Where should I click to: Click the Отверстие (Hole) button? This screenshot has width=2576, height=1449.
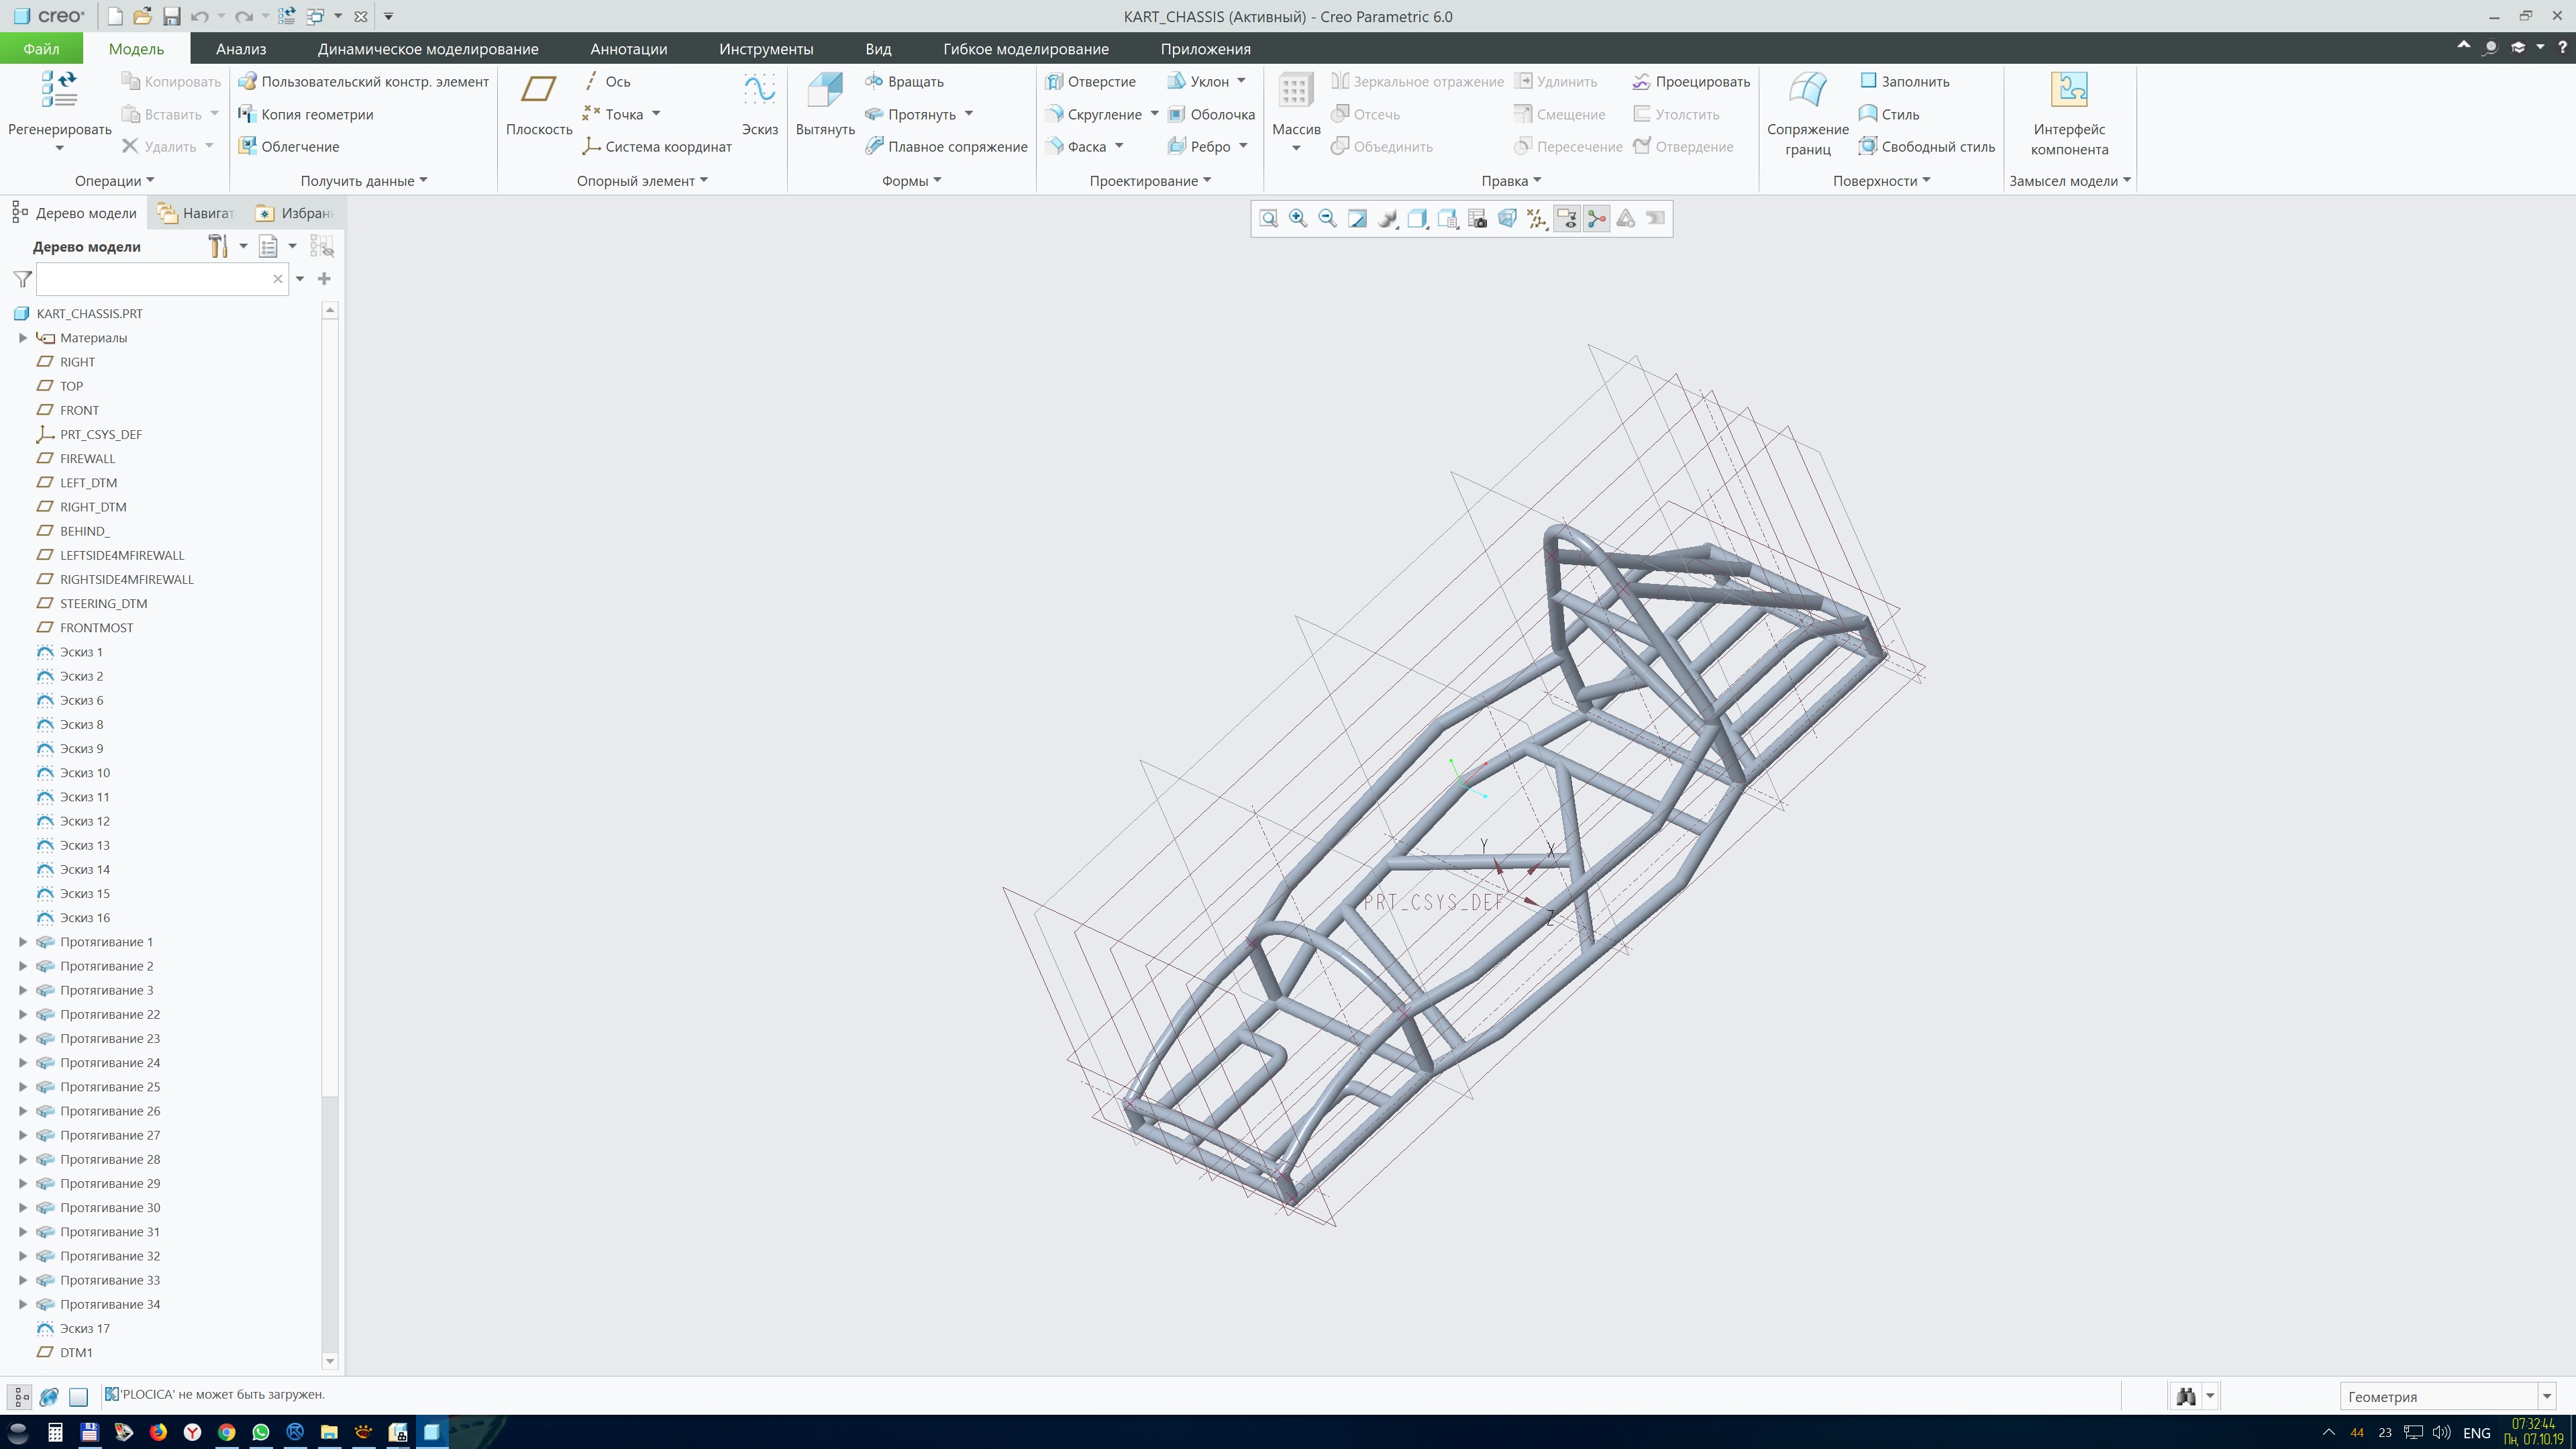click(1090, 82)
